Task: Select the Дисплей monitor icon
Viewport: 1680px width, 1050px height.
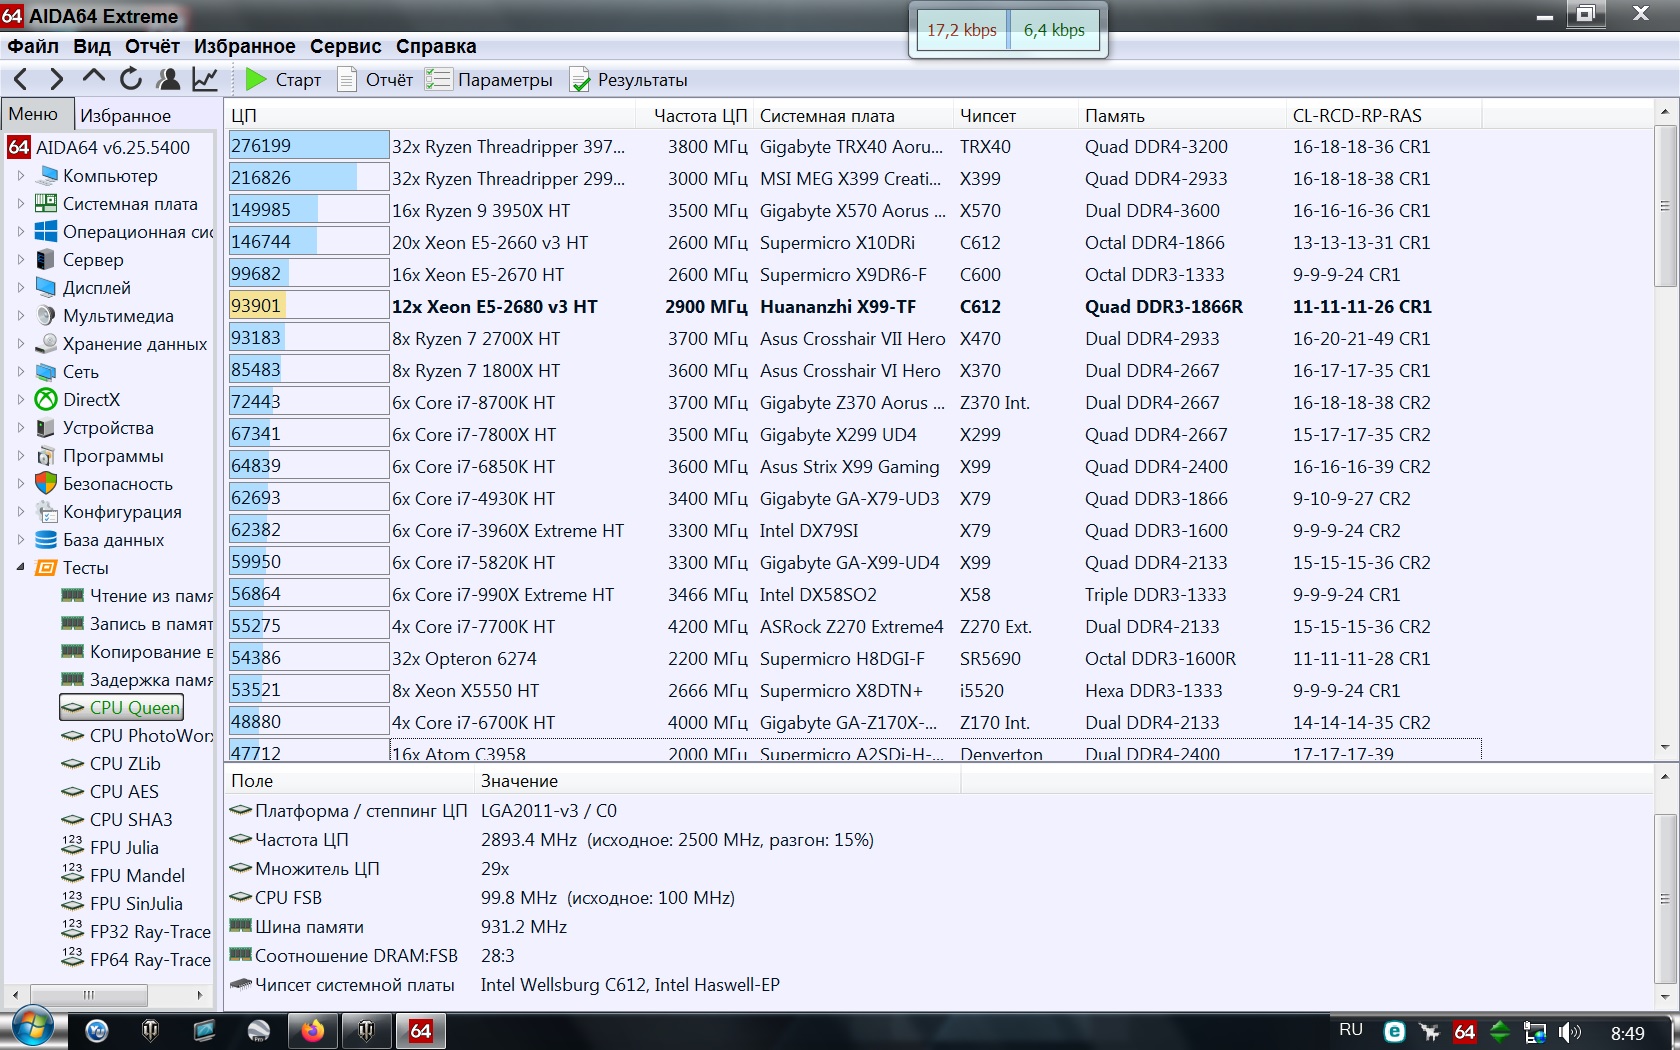Action: (x=46, y=288)
